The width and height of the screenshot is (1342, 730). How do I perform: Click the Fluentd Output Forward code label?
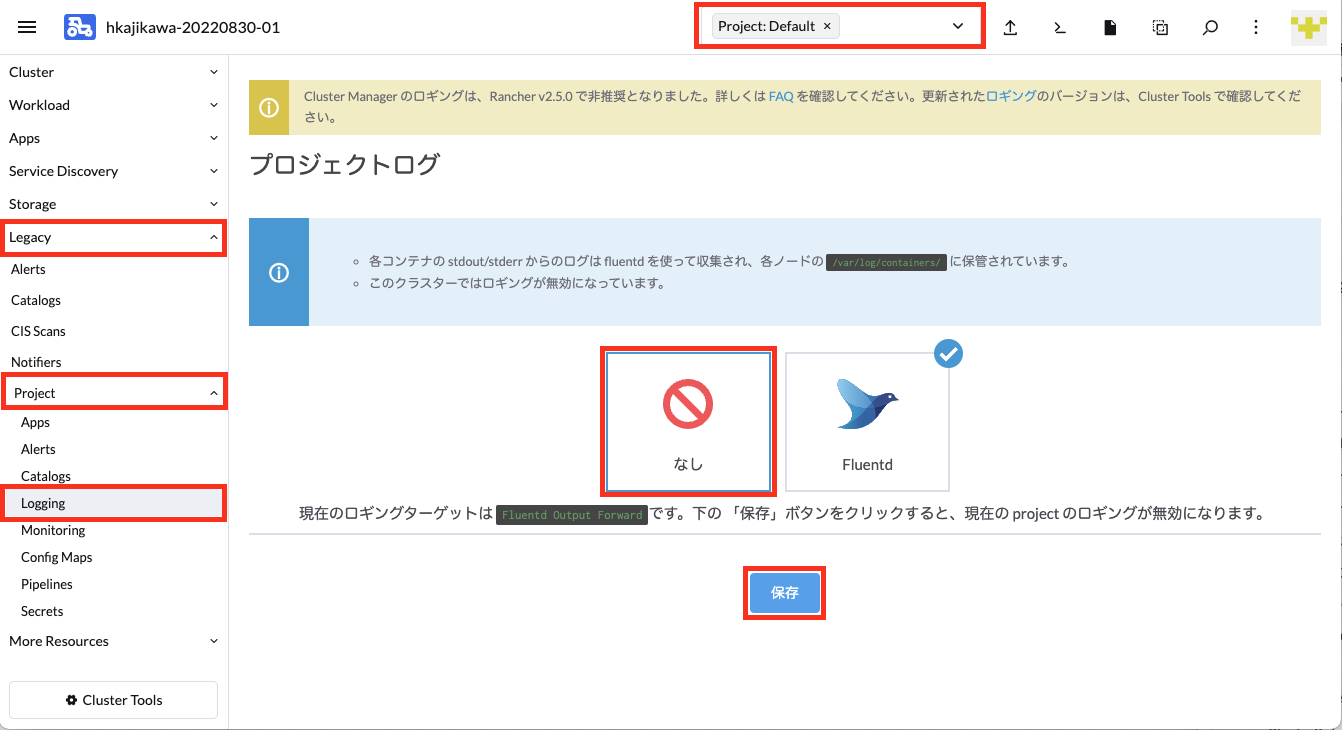(x=573, y=515)
